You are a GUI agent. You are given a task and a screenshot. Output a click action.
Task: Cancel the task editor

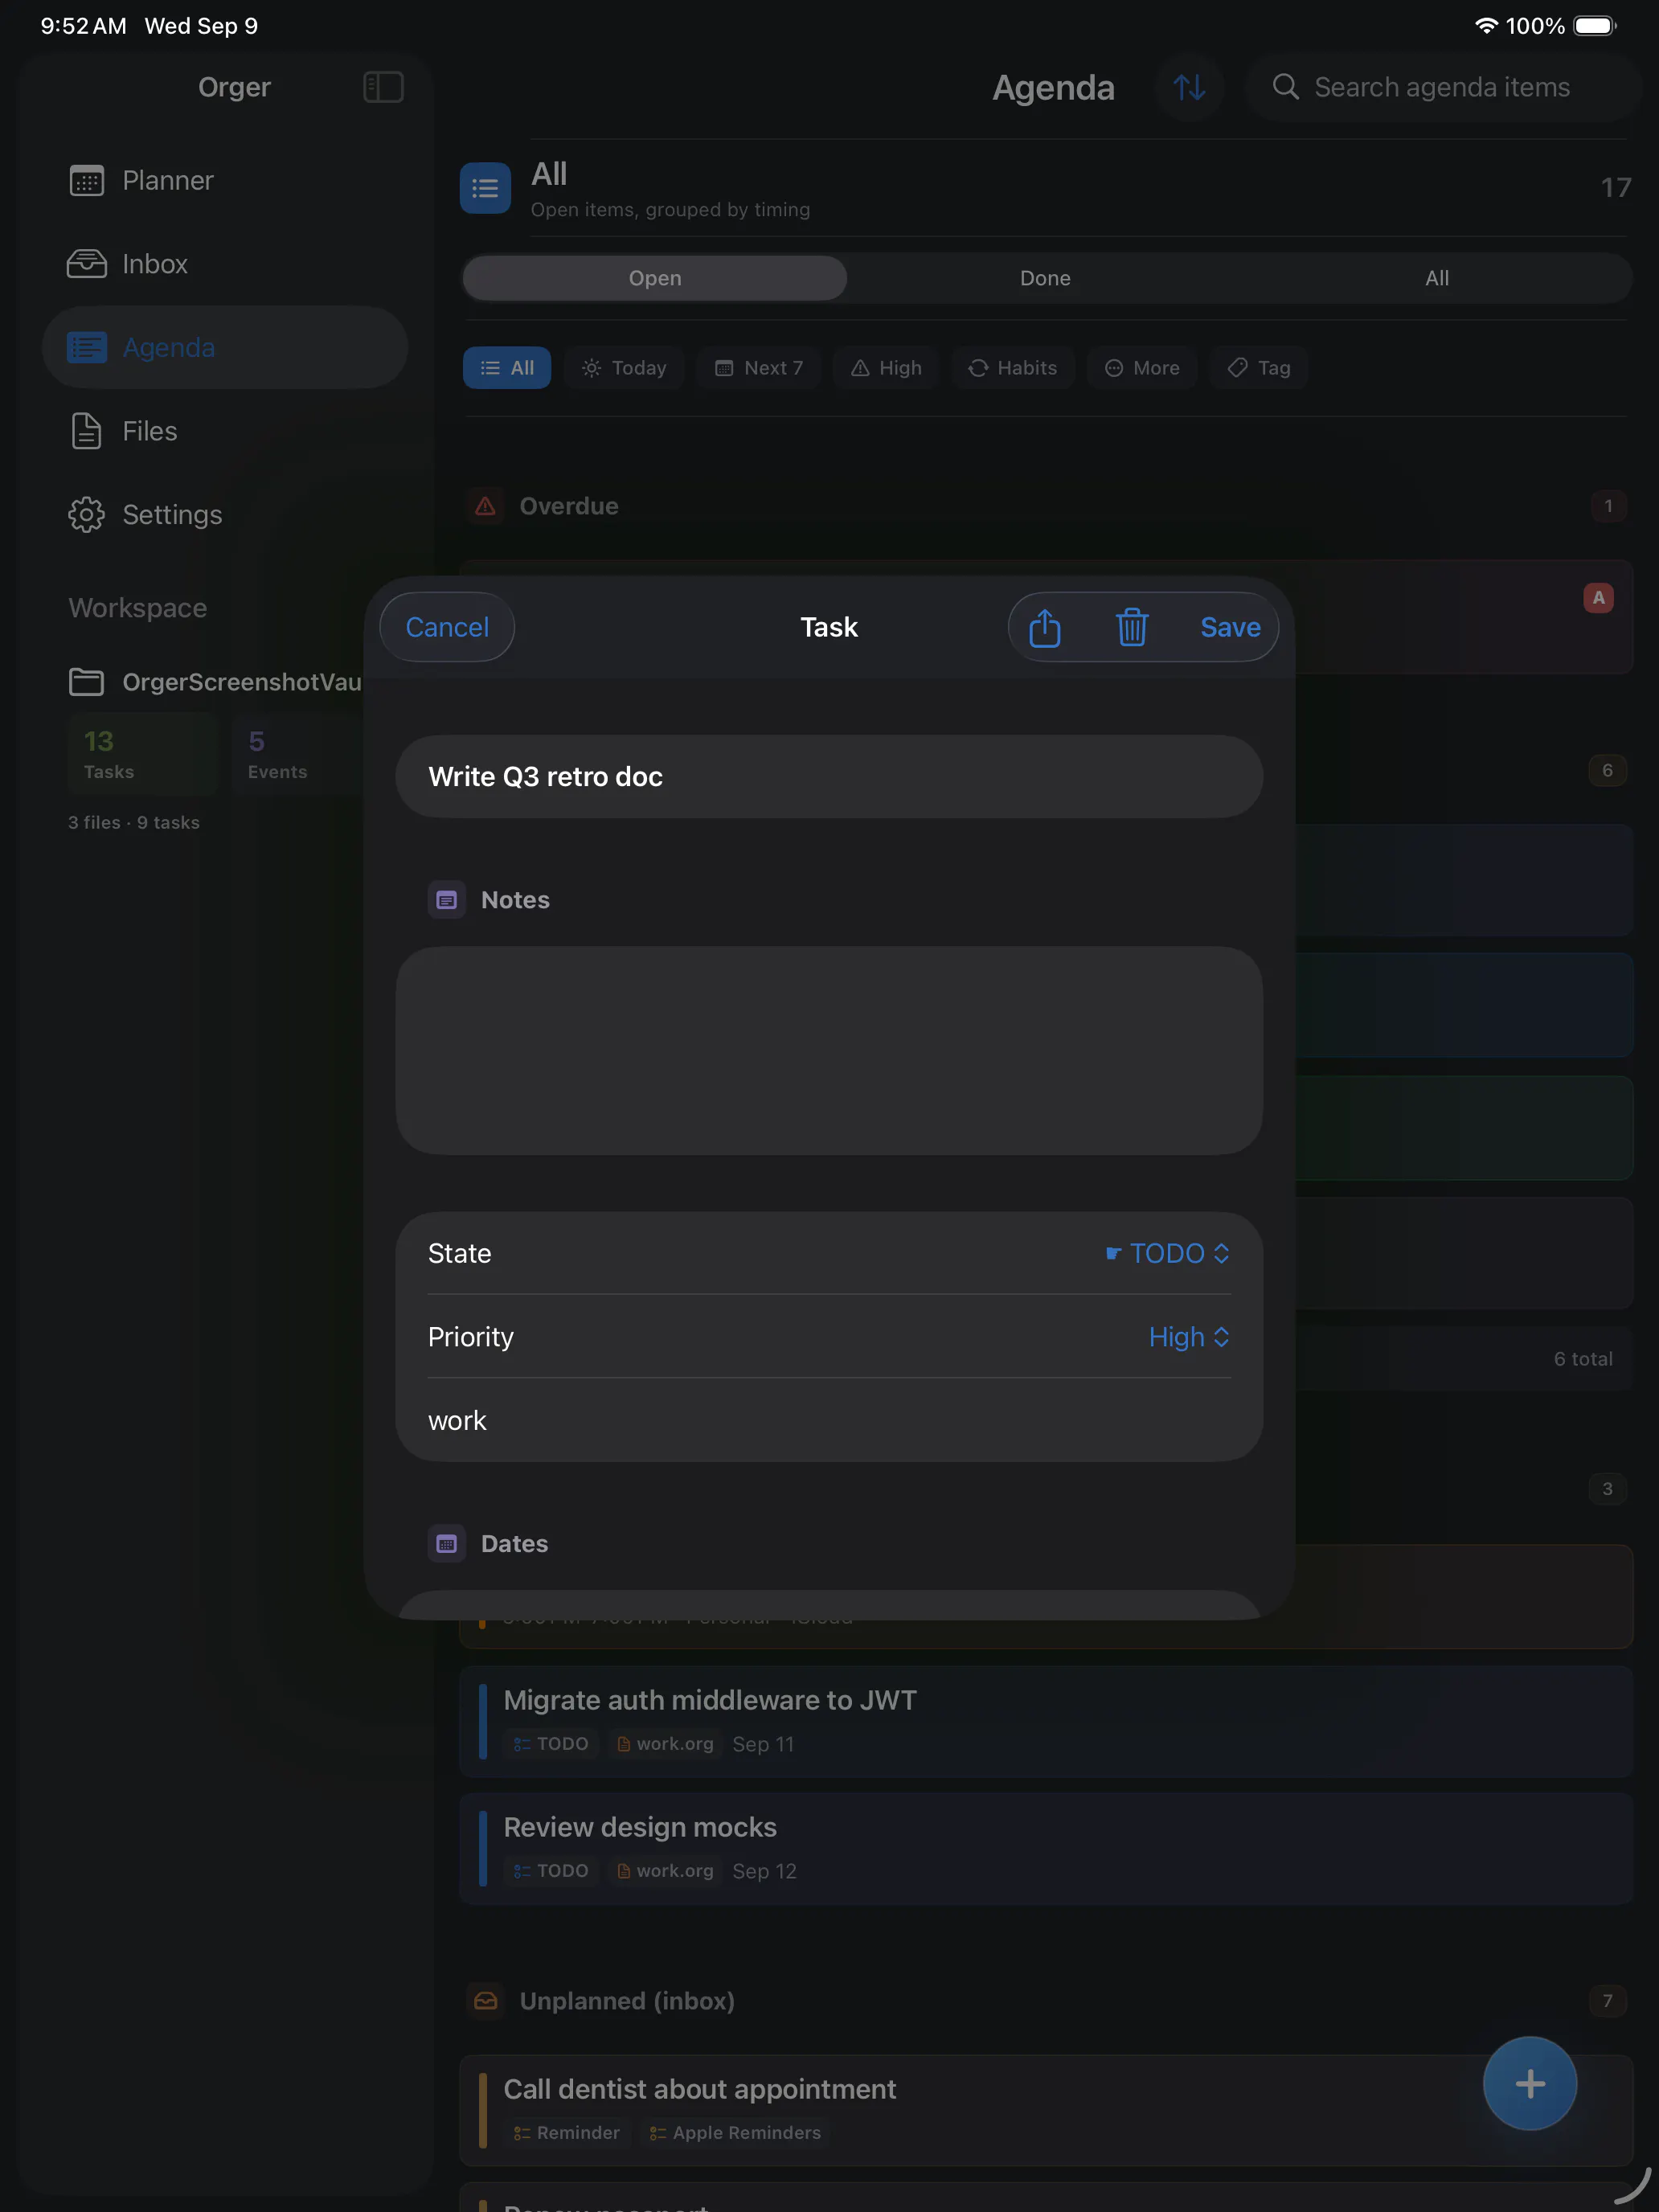tap(447, 627)
